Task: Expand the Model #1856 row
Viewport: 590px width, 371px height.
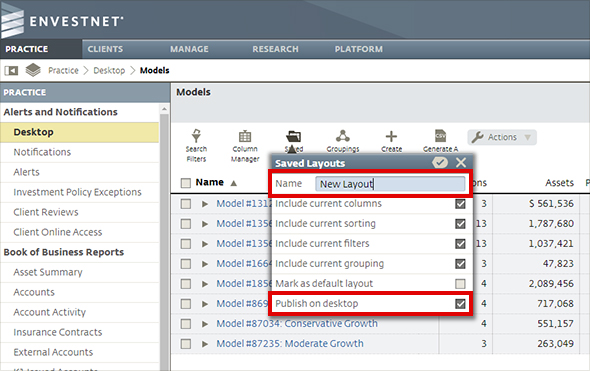Action: coord(205,284)
